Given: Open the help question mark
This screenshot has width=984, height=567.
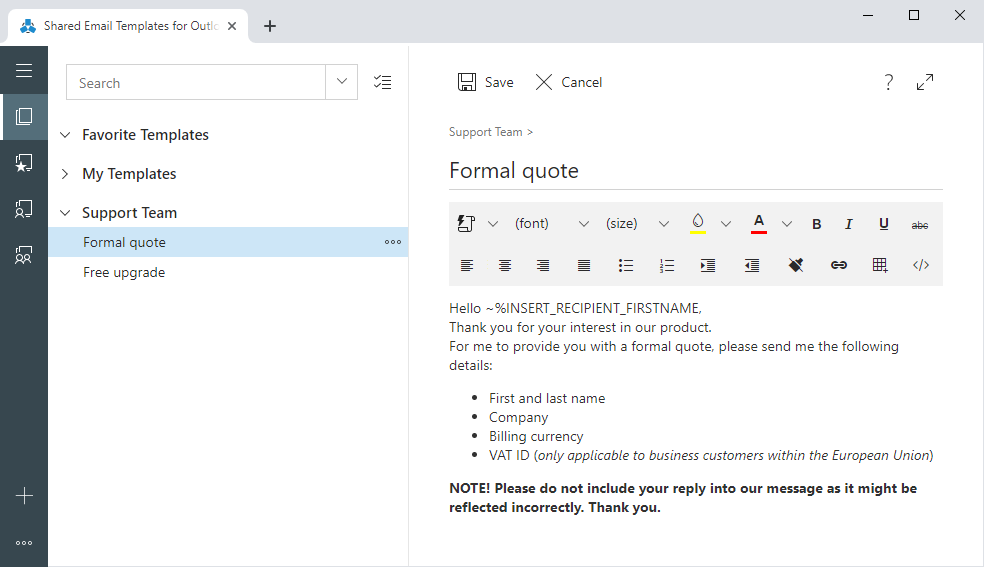Looking at the screenshot, I should point(888,83).
